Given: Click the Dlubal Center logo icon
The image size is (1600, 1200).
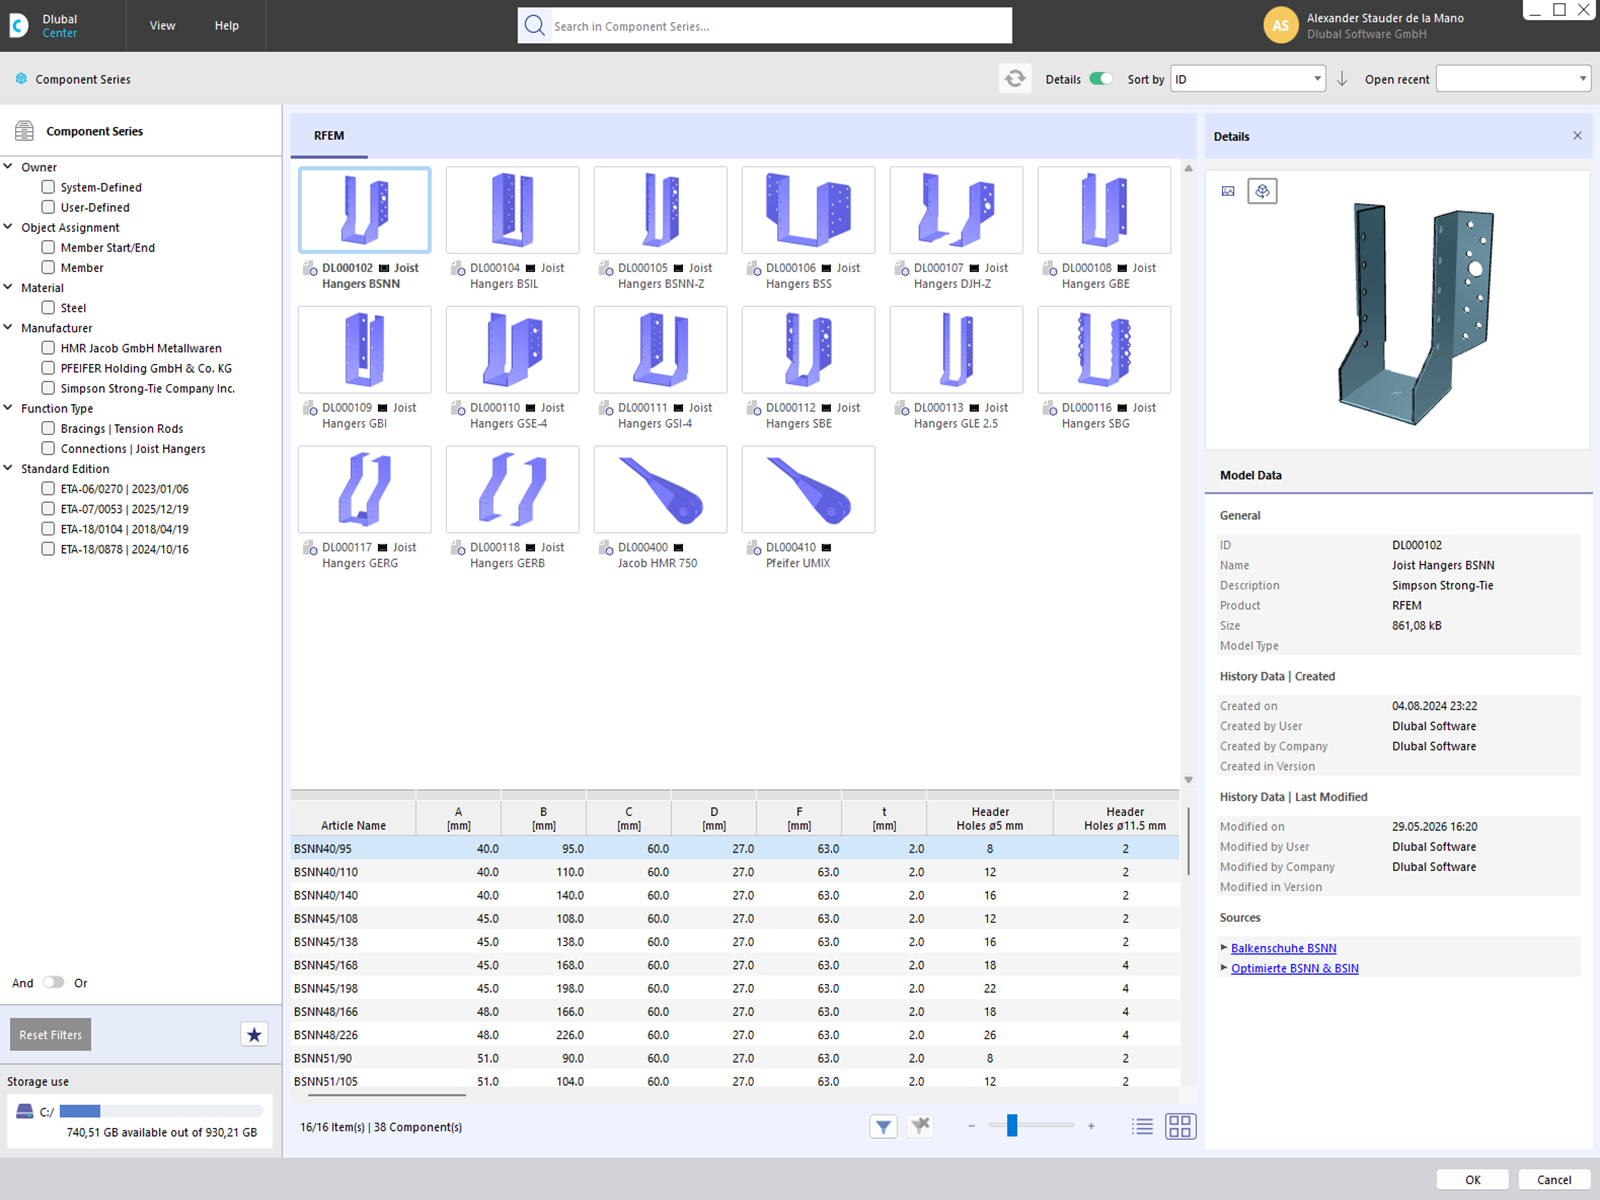Looking at the screenshot, I should pos(19,26).
